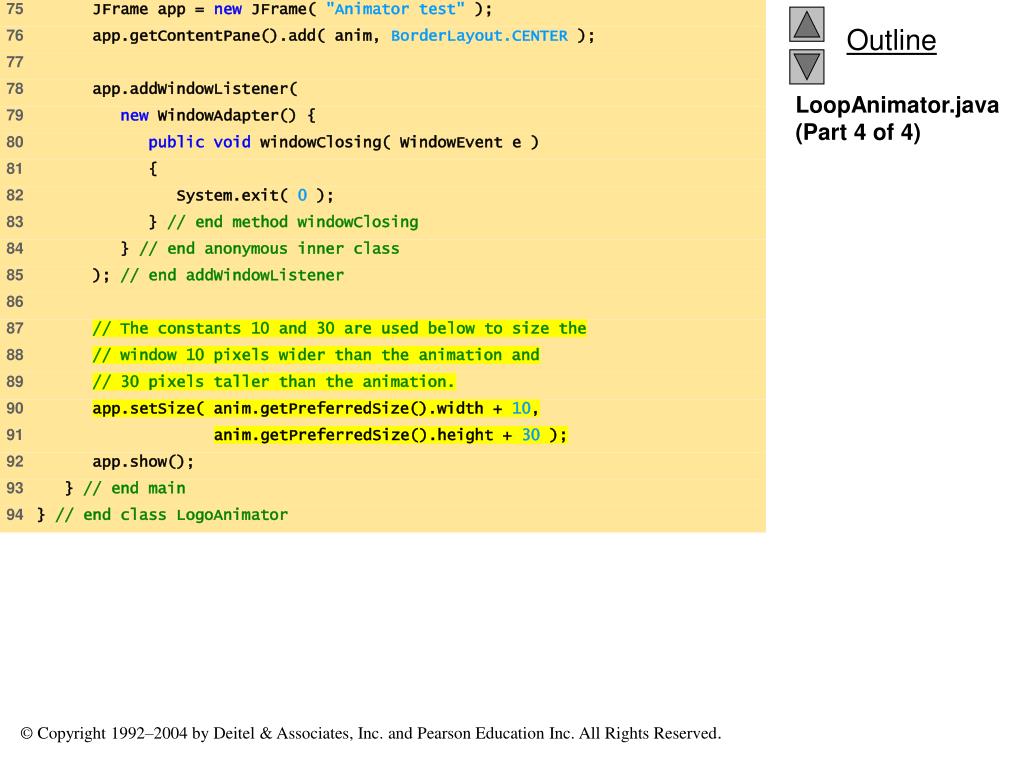Click highlighted comment on line 87

pyautogui.click(x=340, y=328)
